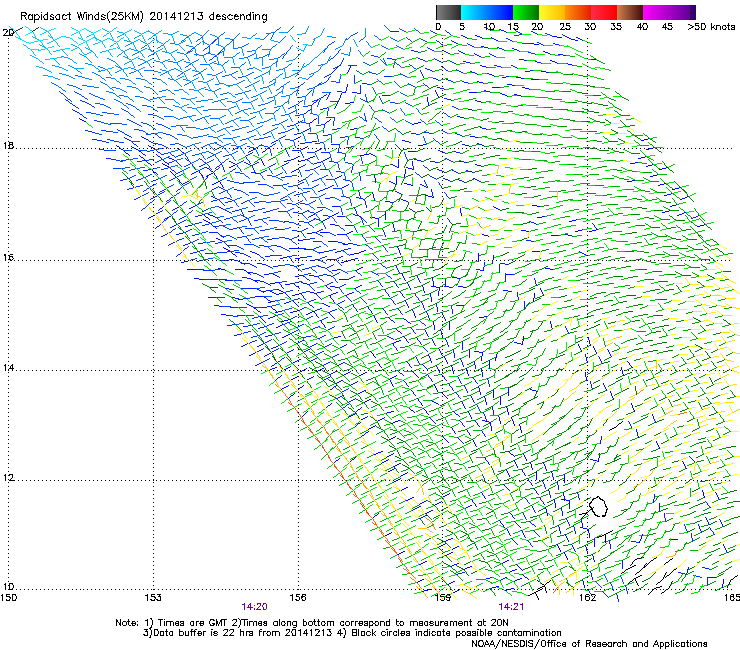Click the 'Rapidscat Winds(25KM) 20141213 descending' title
Viewport: 740px width, 650px height.
[143, 17]
